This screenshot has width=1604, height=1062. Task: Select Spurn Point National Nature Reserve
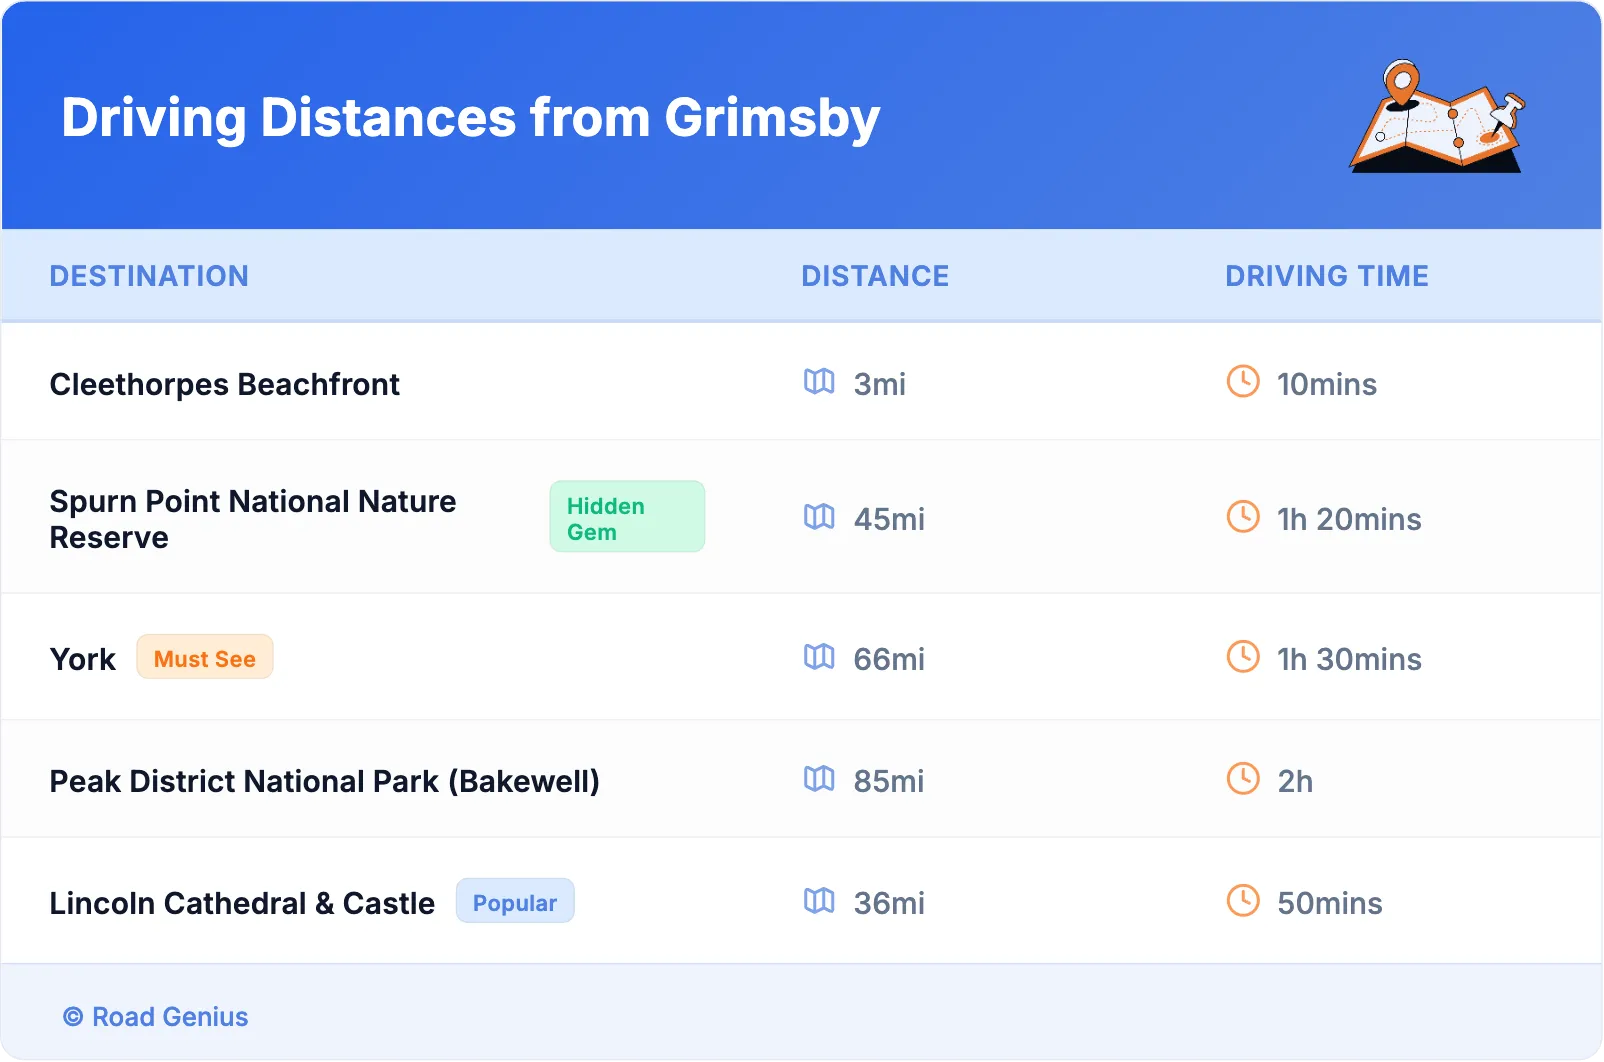(253, 519)
